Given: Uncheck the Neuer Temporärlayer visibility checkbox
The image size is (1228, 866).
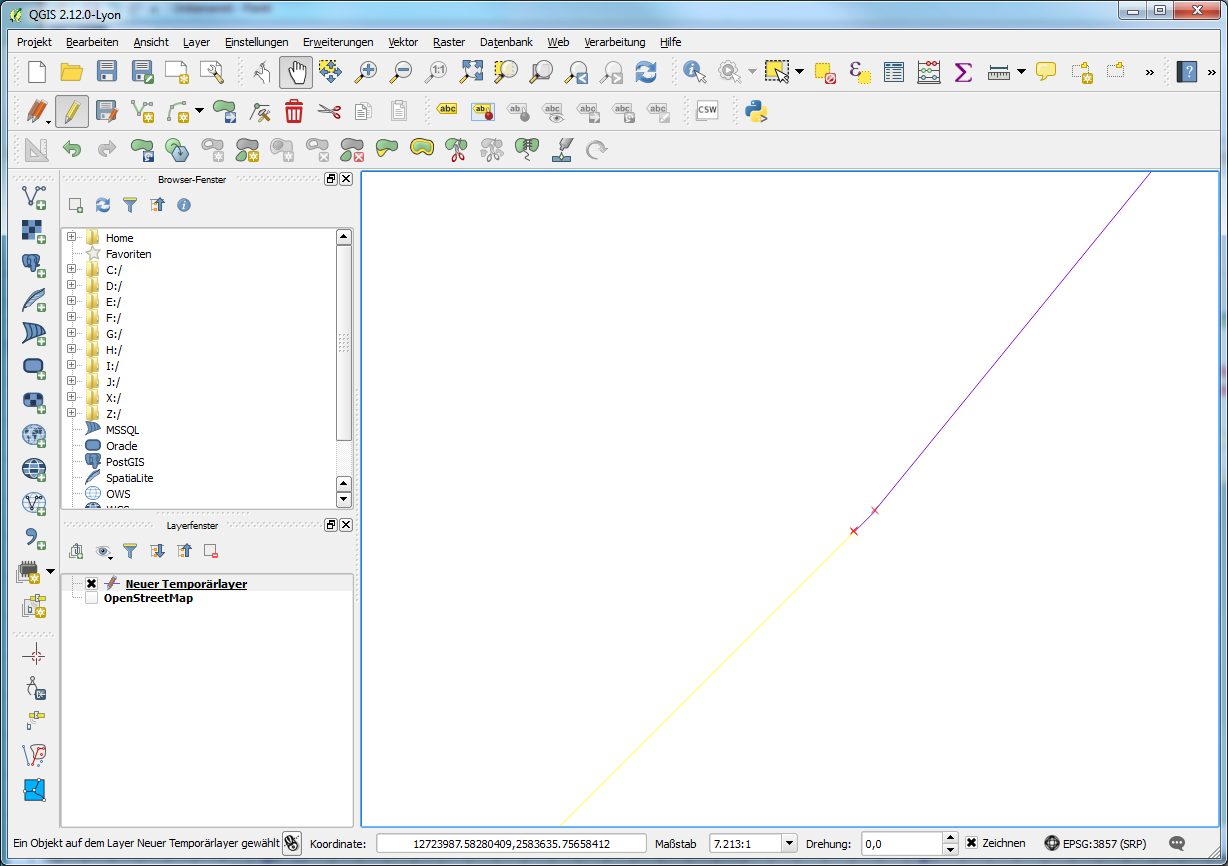Looking at the screenshot, I should click(92, 584).
